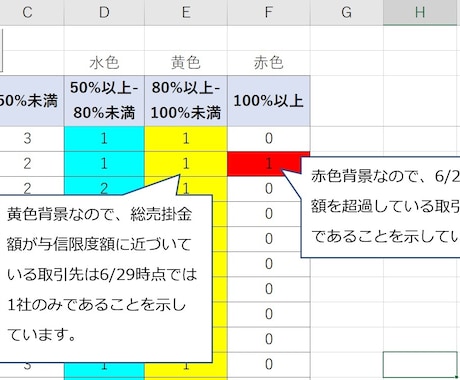This screenshot has height=380, width=460.
Task: Click the yellow 1 directly under 80%以上-100%未満 header
Action: click(186, 139)
